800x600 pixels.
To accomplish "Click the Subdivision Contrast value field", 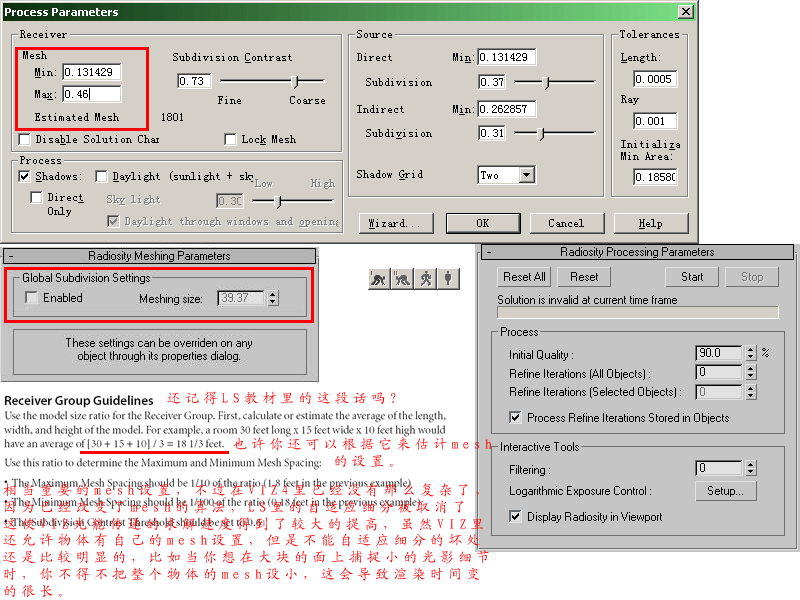I will pos(194,81).
